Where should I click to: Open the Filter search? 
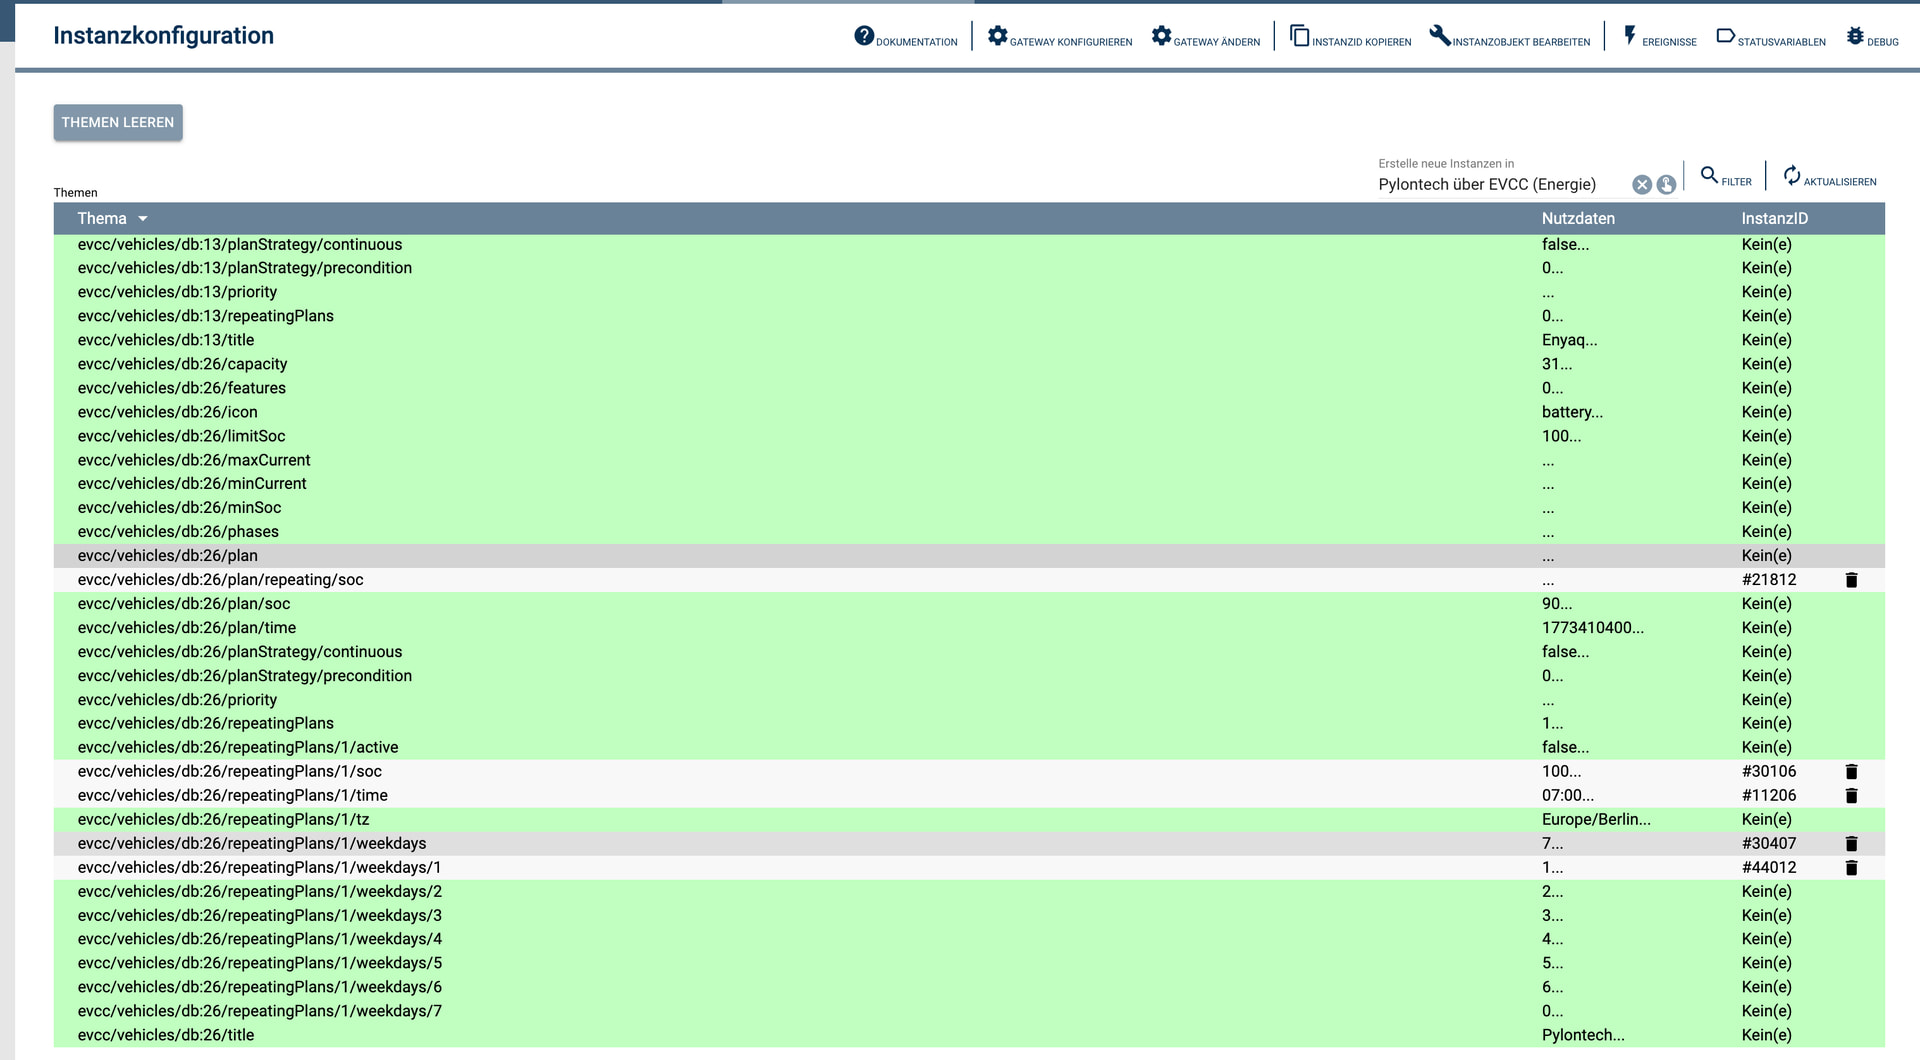click(1725, 177)
